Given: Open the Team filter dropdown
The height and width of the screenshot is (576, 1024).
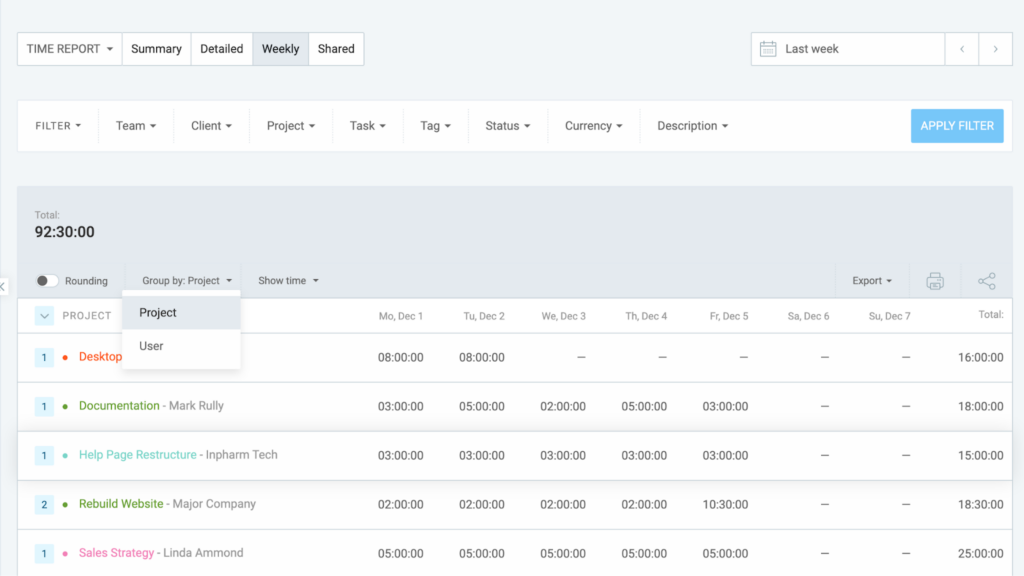Looking at the screenshot, I should pos(136,126).
